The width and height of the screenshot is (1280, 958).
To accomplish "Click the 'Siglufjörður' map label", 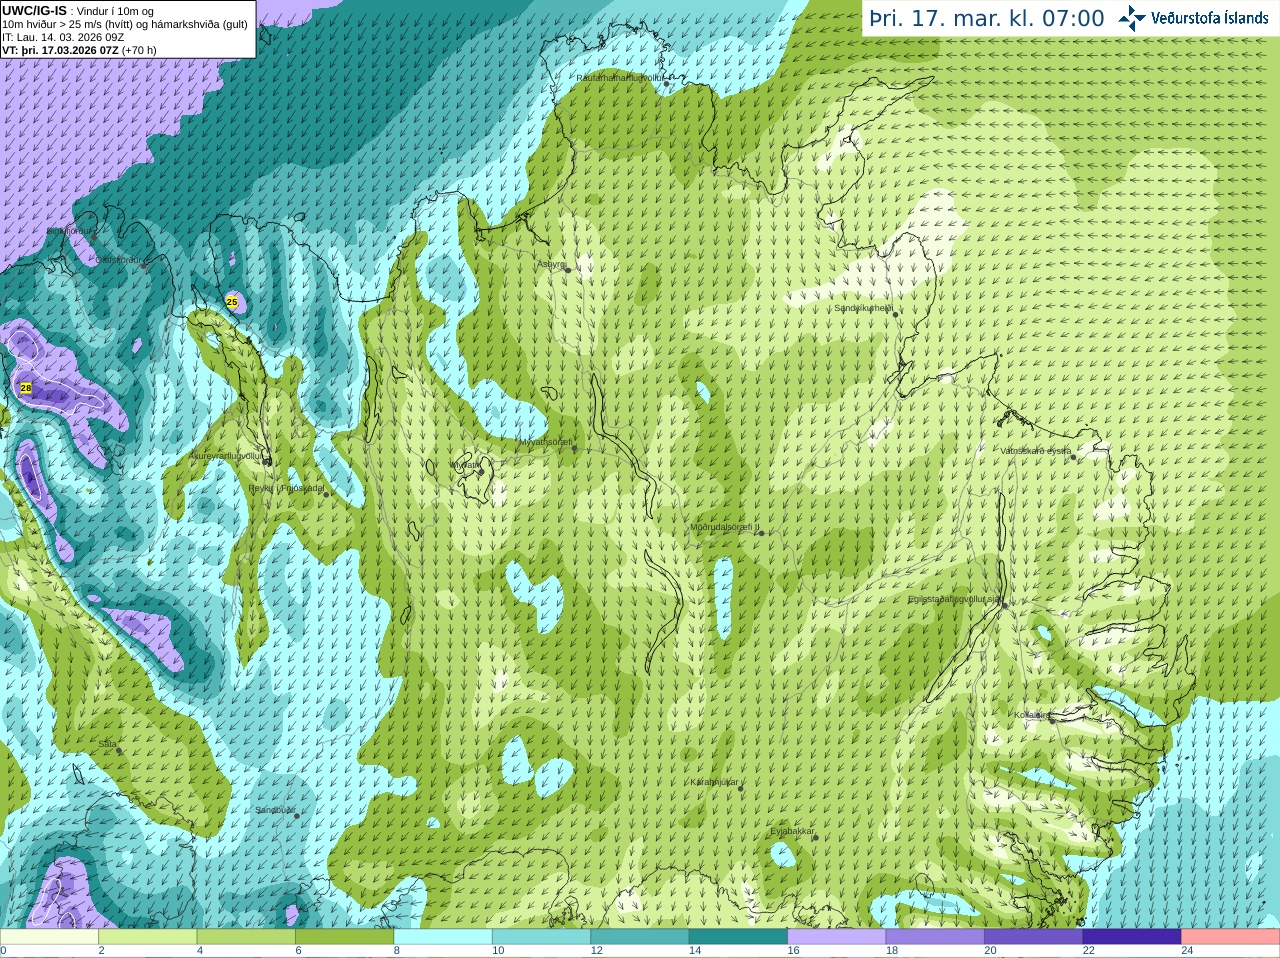I will click(x=70, y=230).
